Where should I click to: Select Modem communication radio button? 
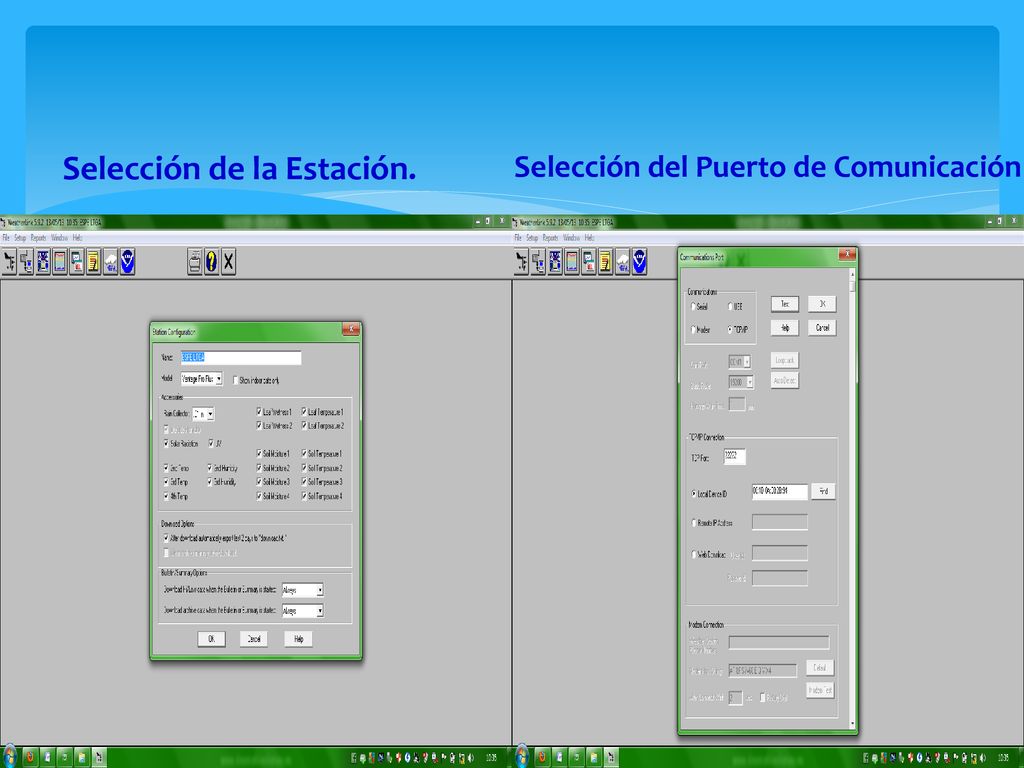(694, 330)
